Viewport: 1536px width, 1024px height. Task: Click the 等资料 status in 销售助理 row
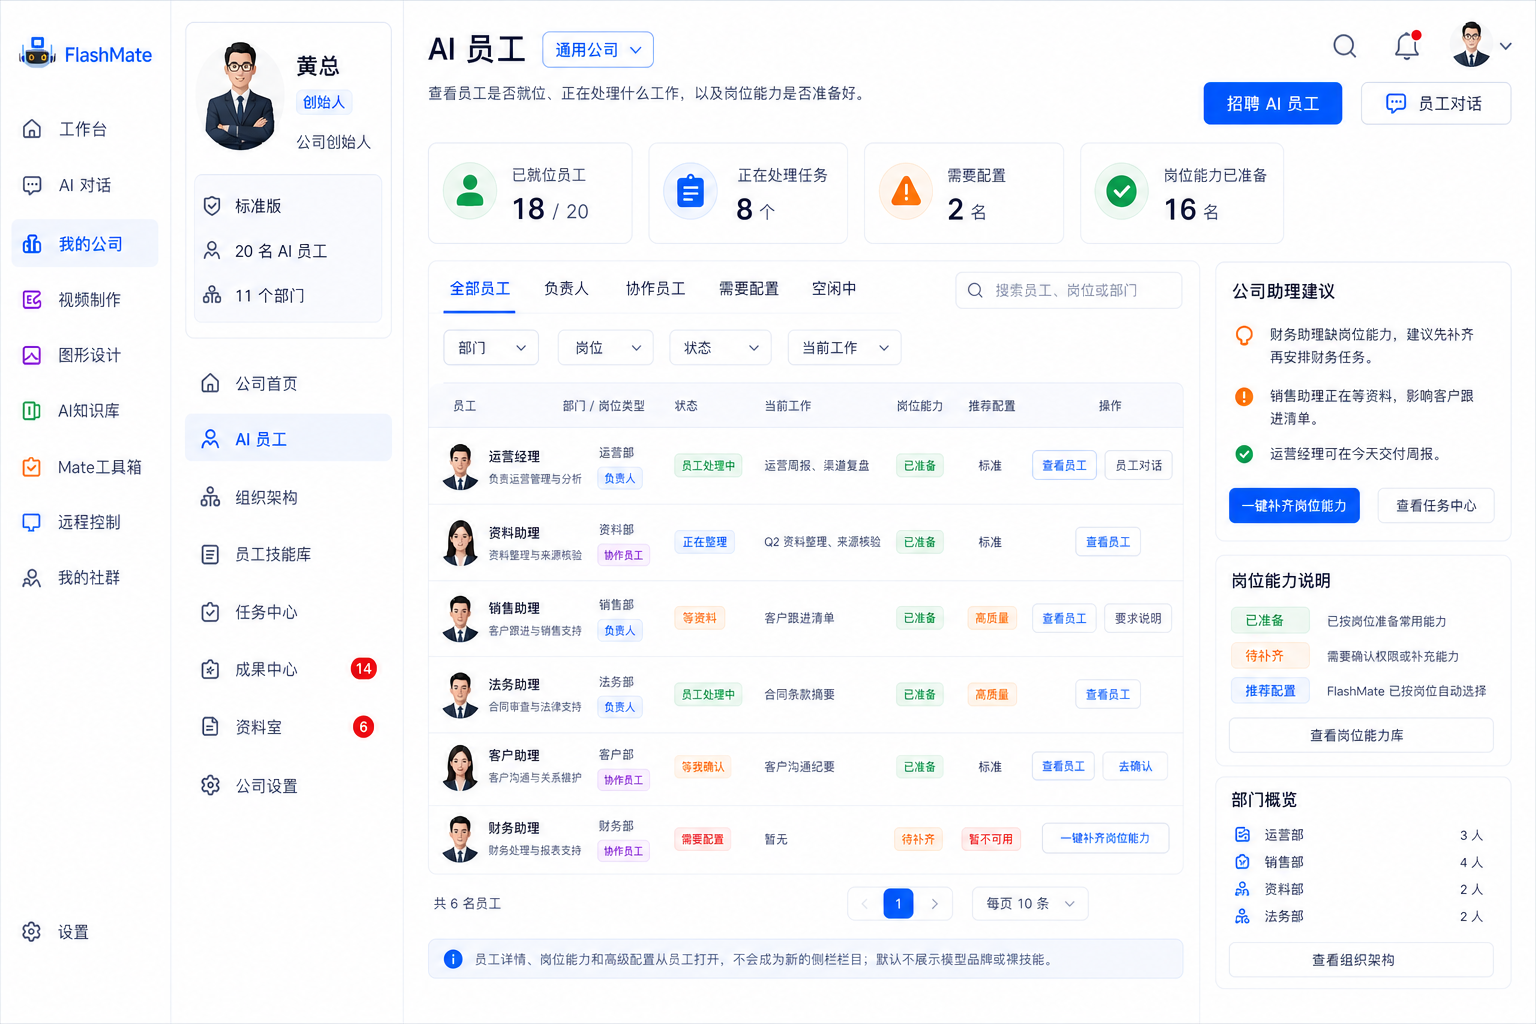coord(699,618)
